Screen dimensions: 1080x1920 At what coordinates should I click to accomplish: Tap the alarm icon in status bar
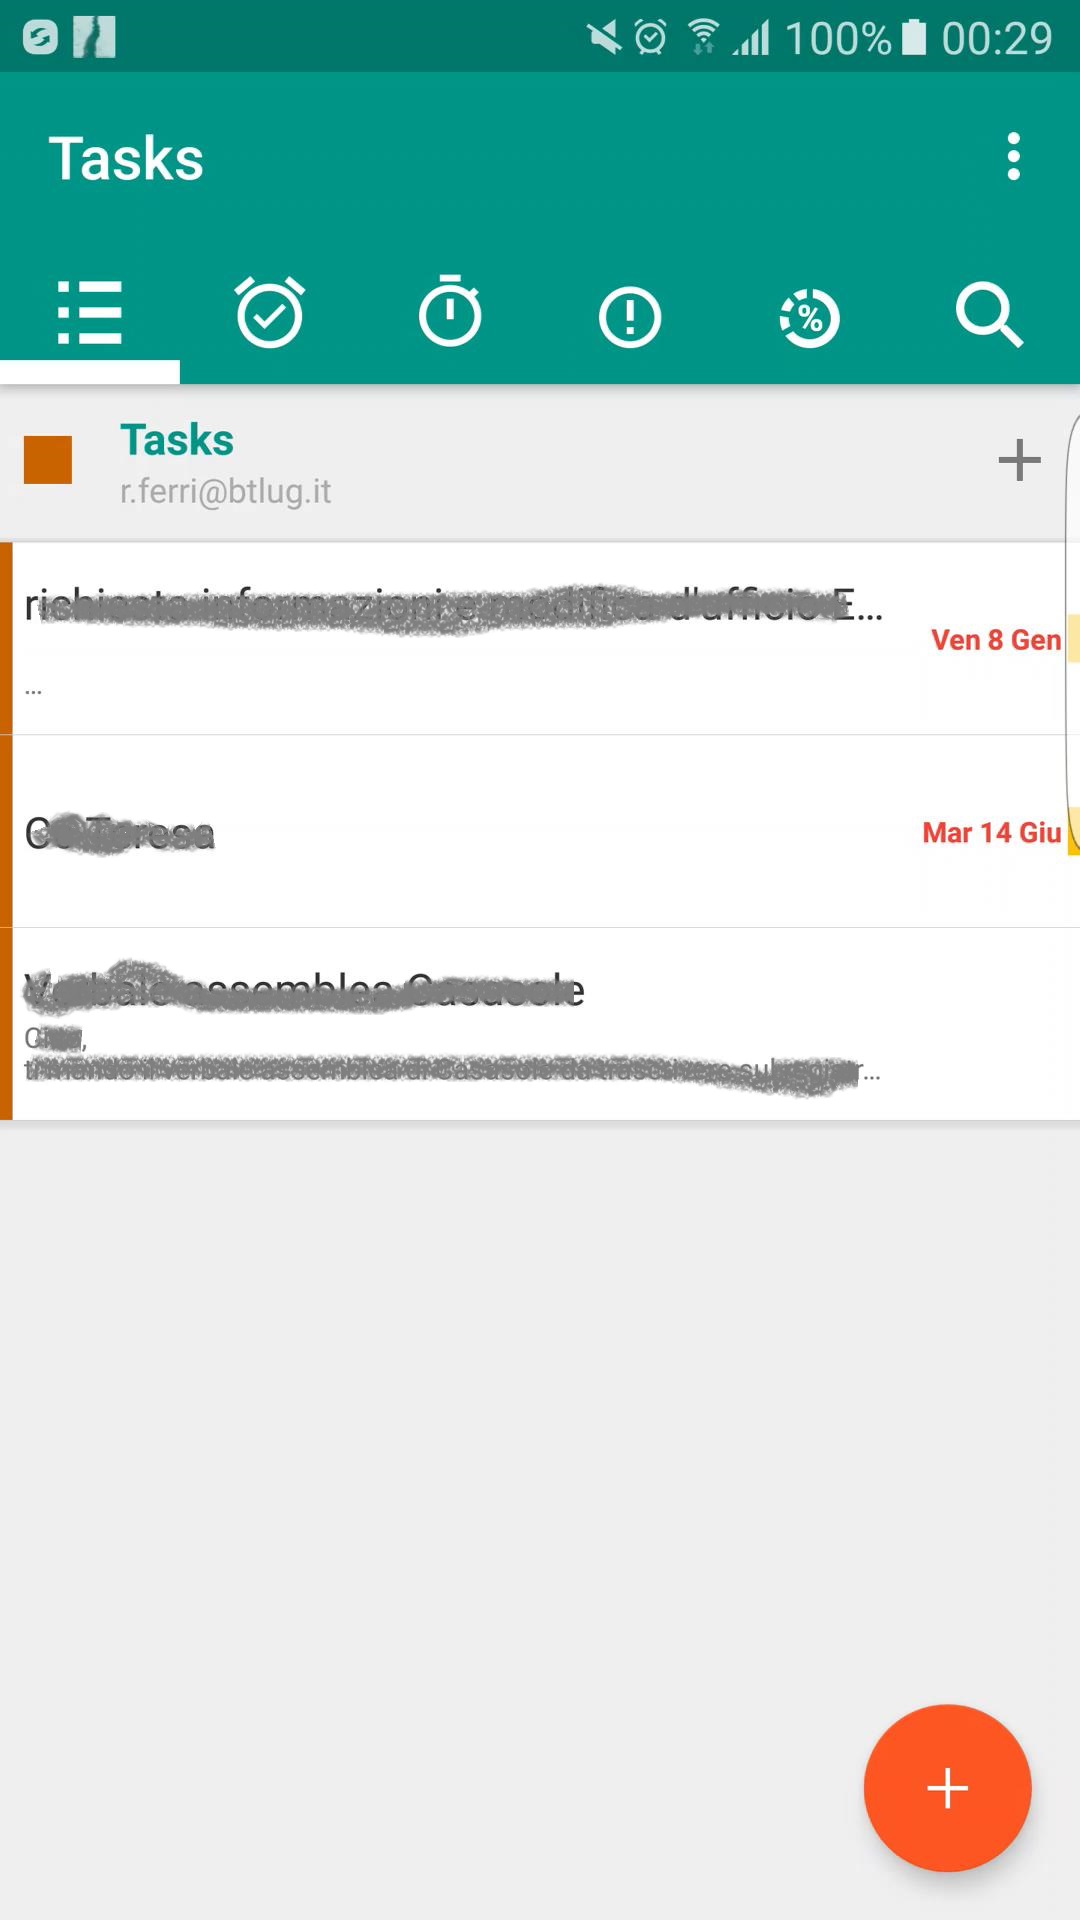(650, 37)
